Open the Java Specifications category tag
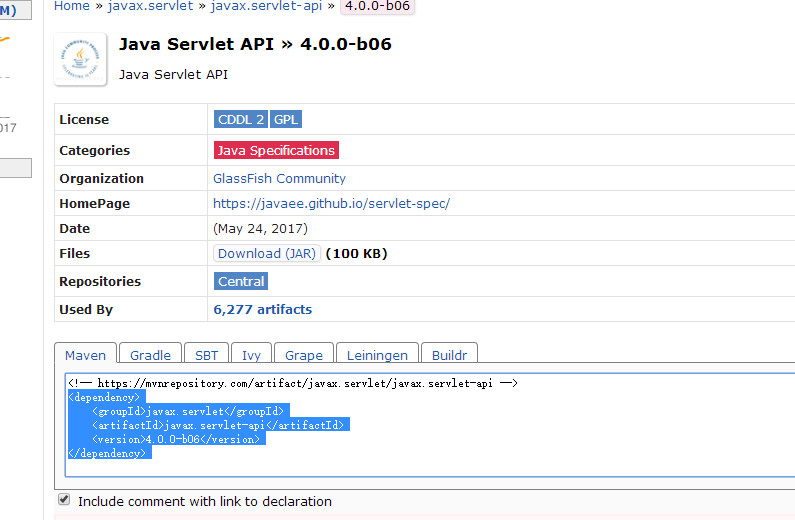The height and width of the screenshot is (520, 795). 276,151
